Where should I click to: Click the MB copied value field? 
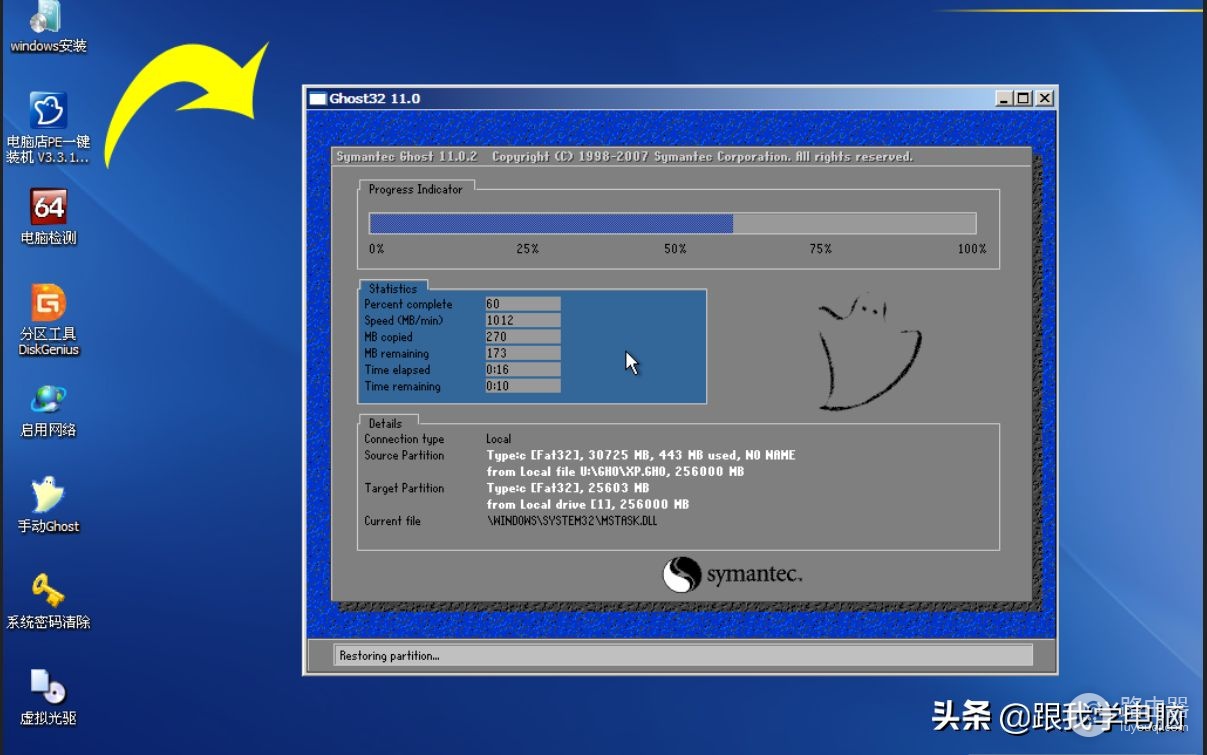(x=523, y=337)
